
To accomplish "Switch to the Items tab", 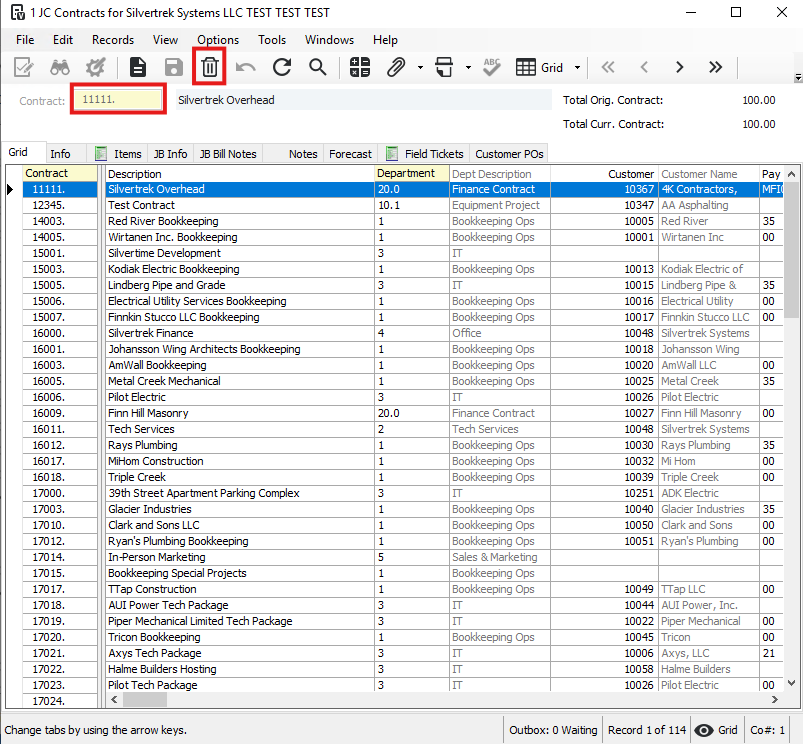I will (x=119, y=154).
